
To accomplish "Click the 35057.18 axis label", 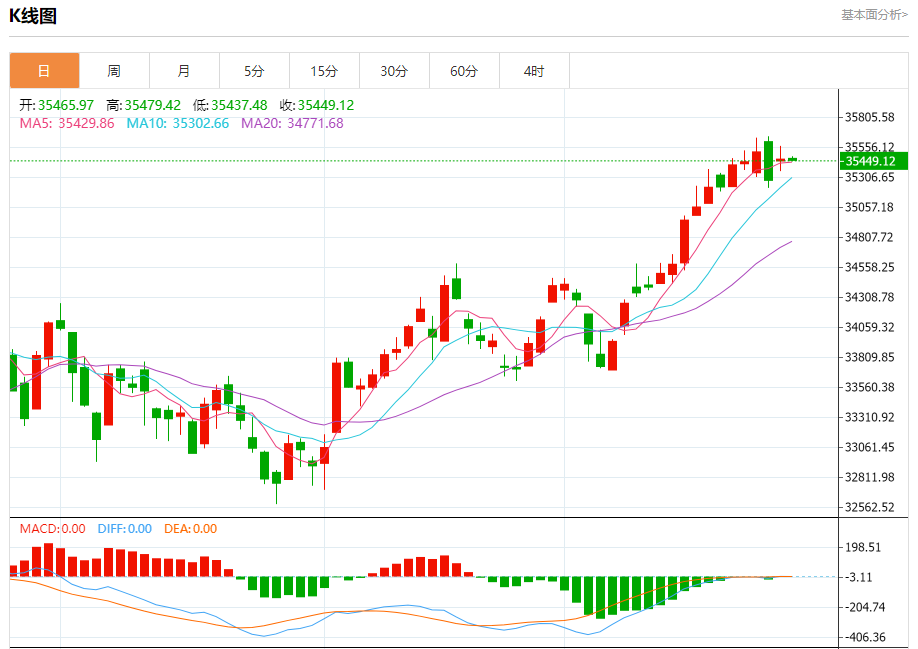I will [869, 207].
